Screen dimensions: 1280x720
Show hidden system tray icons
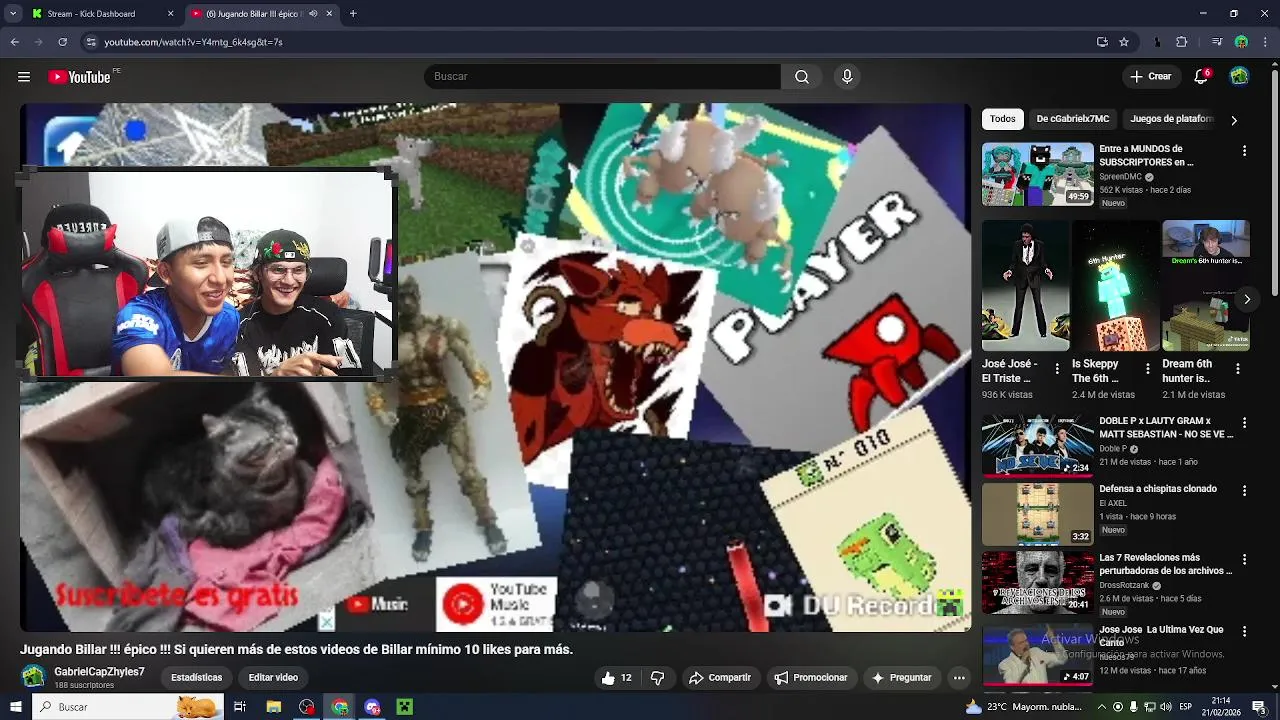(x=1101, y=707)
